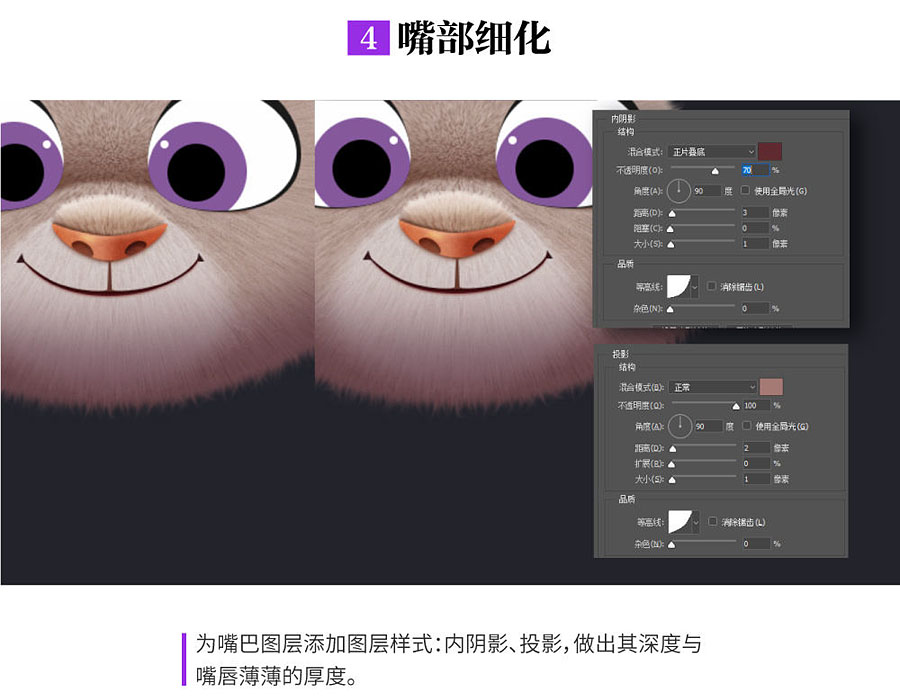Viewport: 900px width, 698px height.
Task: Click the Inner Shadow noise slider handle
Action: 670,309
